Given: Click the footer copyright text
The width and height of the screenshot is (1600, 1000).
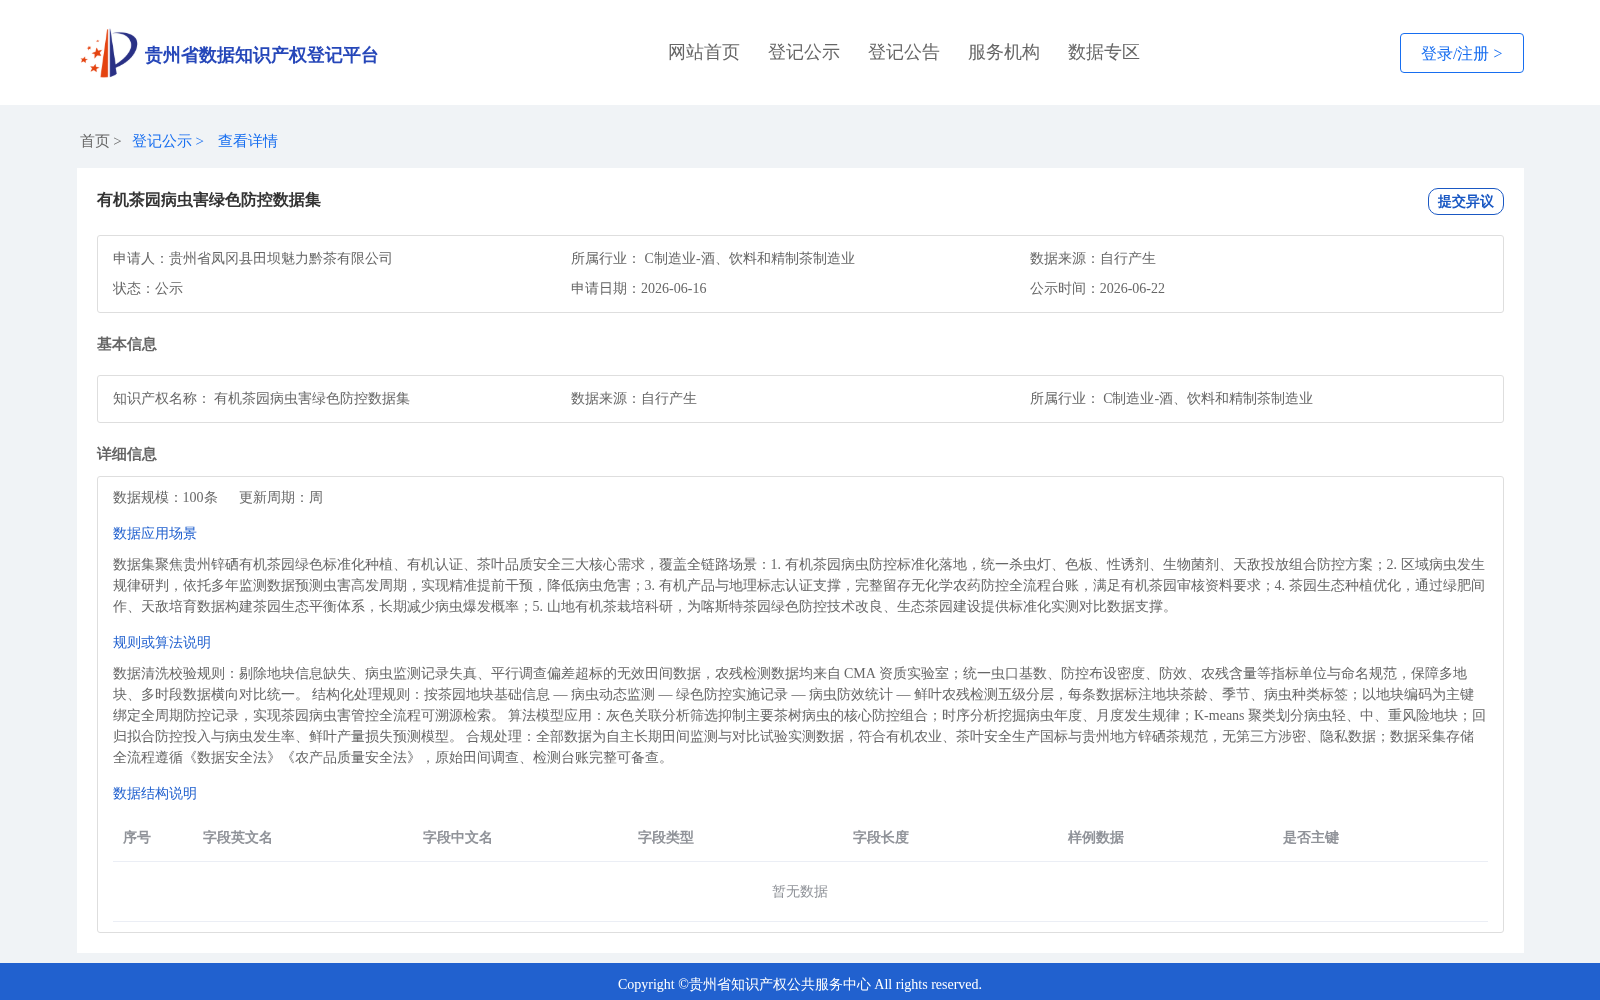Looking at the screenshot, I should coord(800,984).
